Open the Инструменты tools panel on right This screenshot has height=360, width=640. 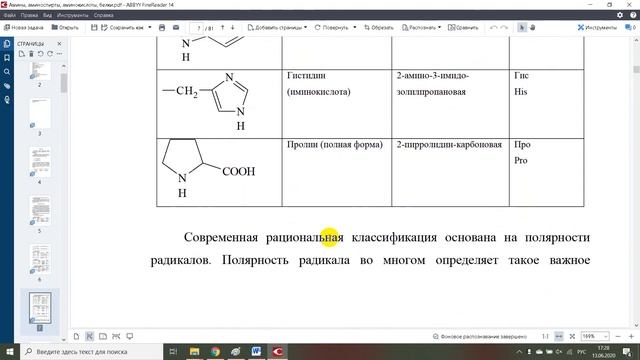(597, 27)
